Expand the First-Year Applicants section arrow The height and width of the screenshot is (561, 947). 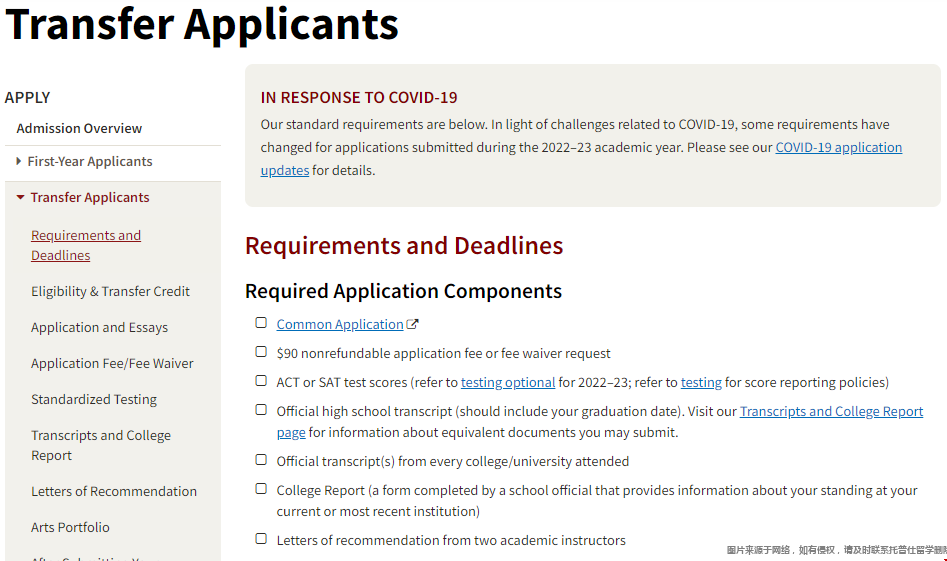pos(19,162)
